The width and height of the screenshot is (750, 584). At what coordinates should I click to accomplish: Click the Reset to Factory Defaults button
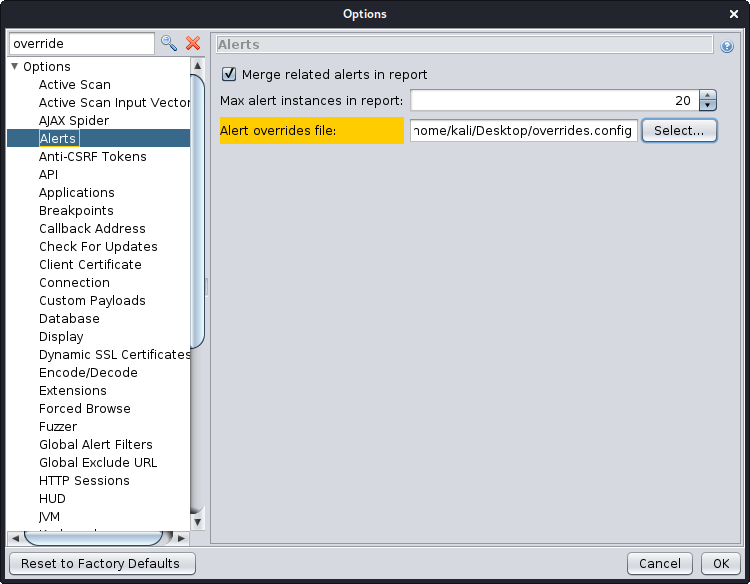click(102, 563)
